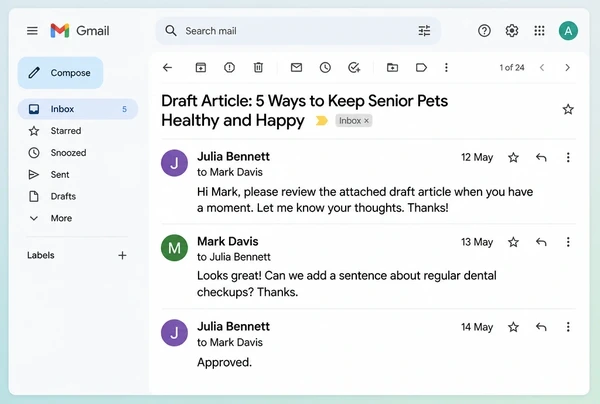Show details under 'to Mark Davis' on 14 May
The width and height of the screenshot is (600, 404).
pyautogui.click(x=230, y=342)
